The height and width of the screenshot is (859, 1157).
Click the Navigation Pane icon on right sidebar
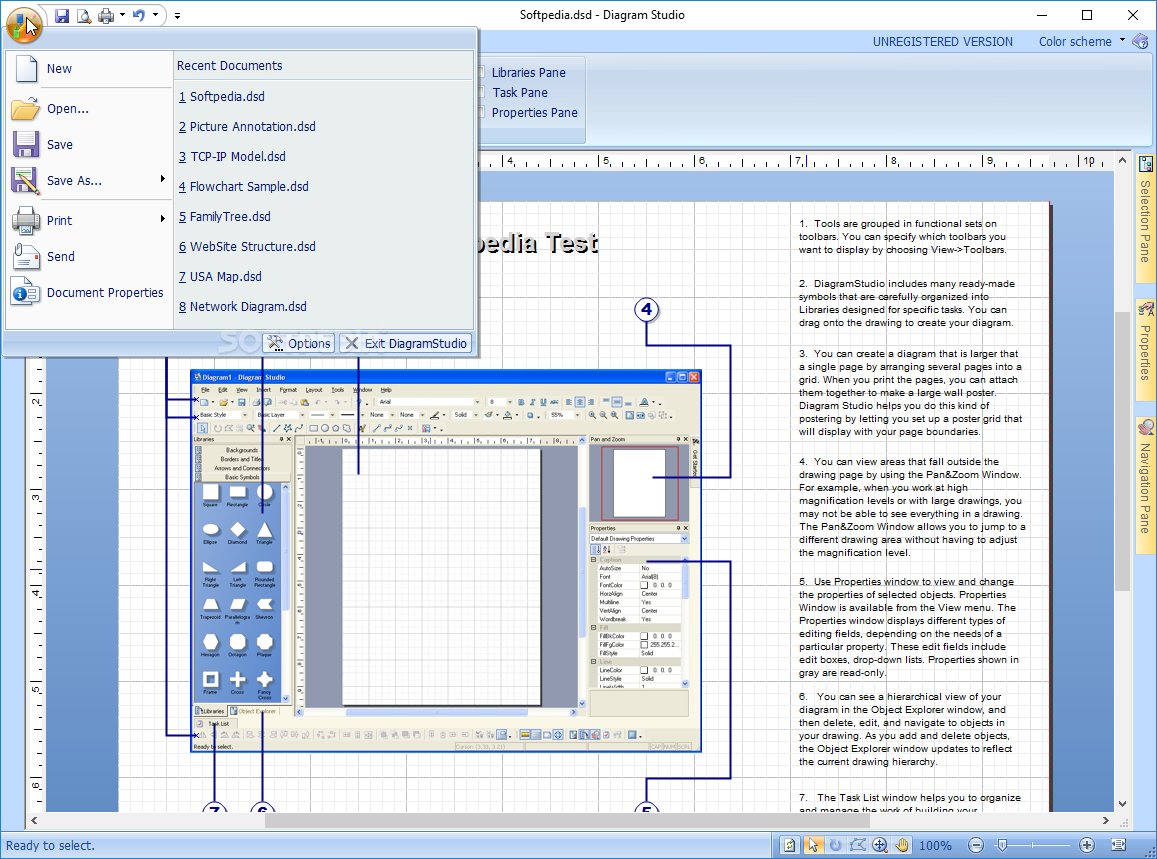1146,427
